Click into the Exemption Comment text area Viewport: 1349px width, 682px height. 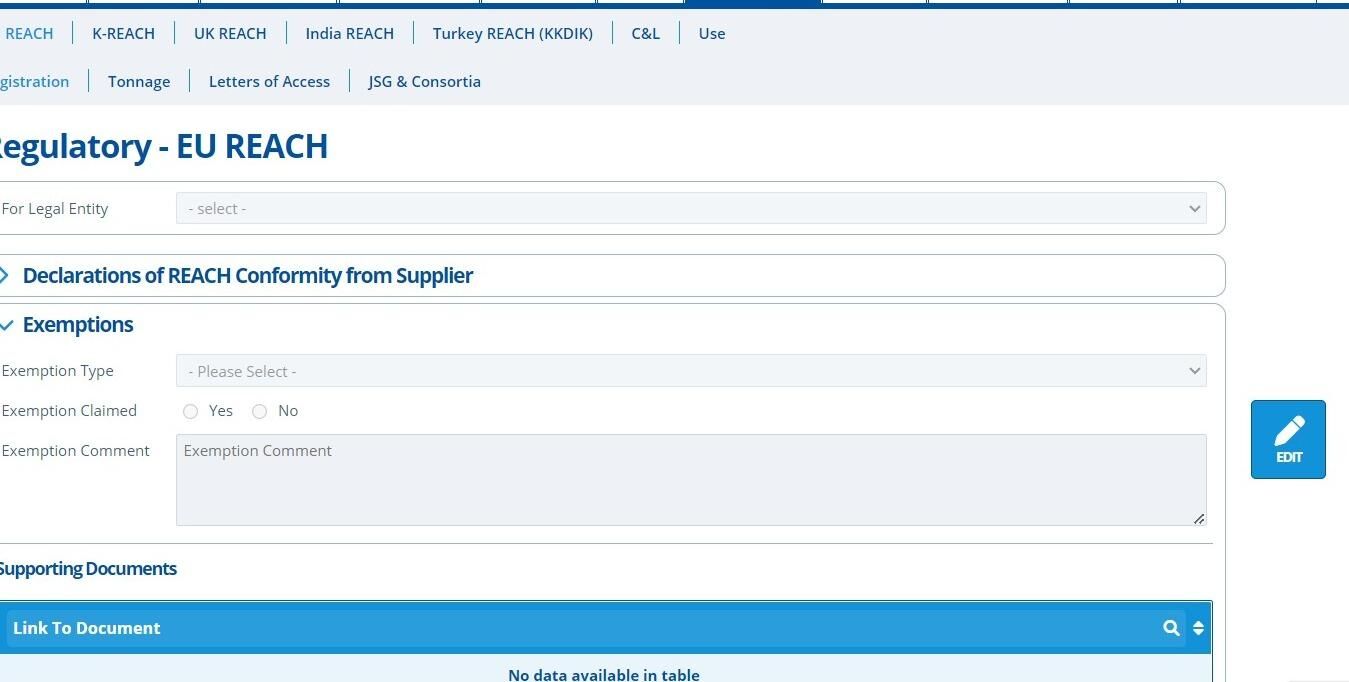(x=691, y=480)
